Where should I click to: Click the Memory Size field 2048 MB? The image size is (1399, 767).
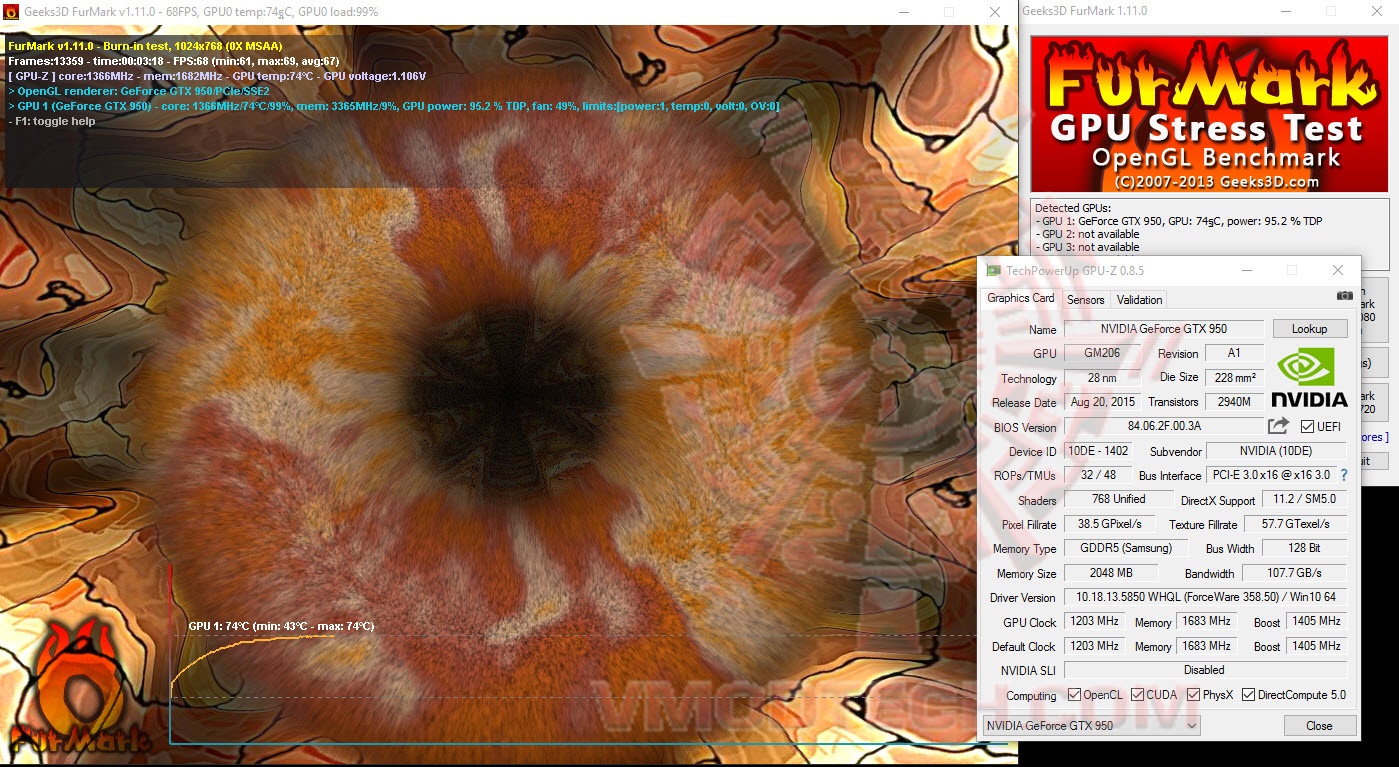point(1111,573)
